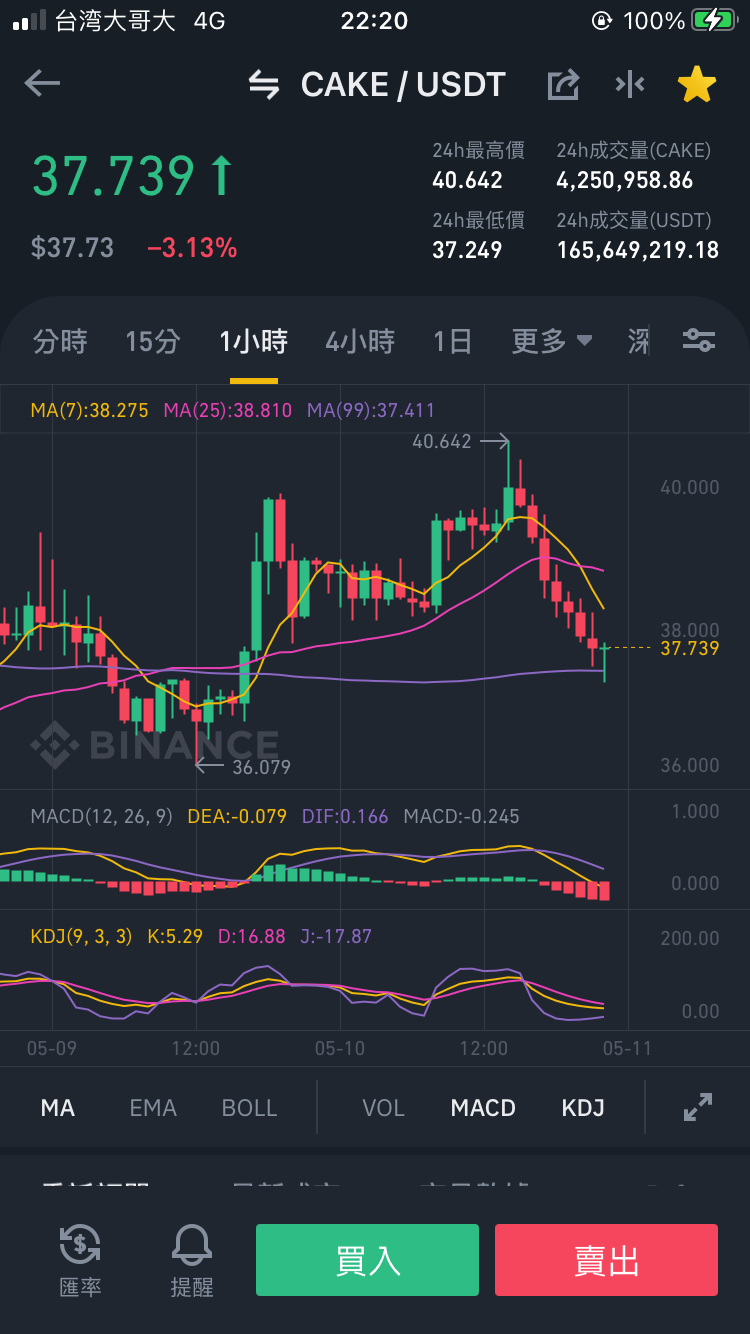Select the 1日 interval tab
The width and height of the screenshot is (750, 1334).
pyautogui.click(x=452, y=342)
